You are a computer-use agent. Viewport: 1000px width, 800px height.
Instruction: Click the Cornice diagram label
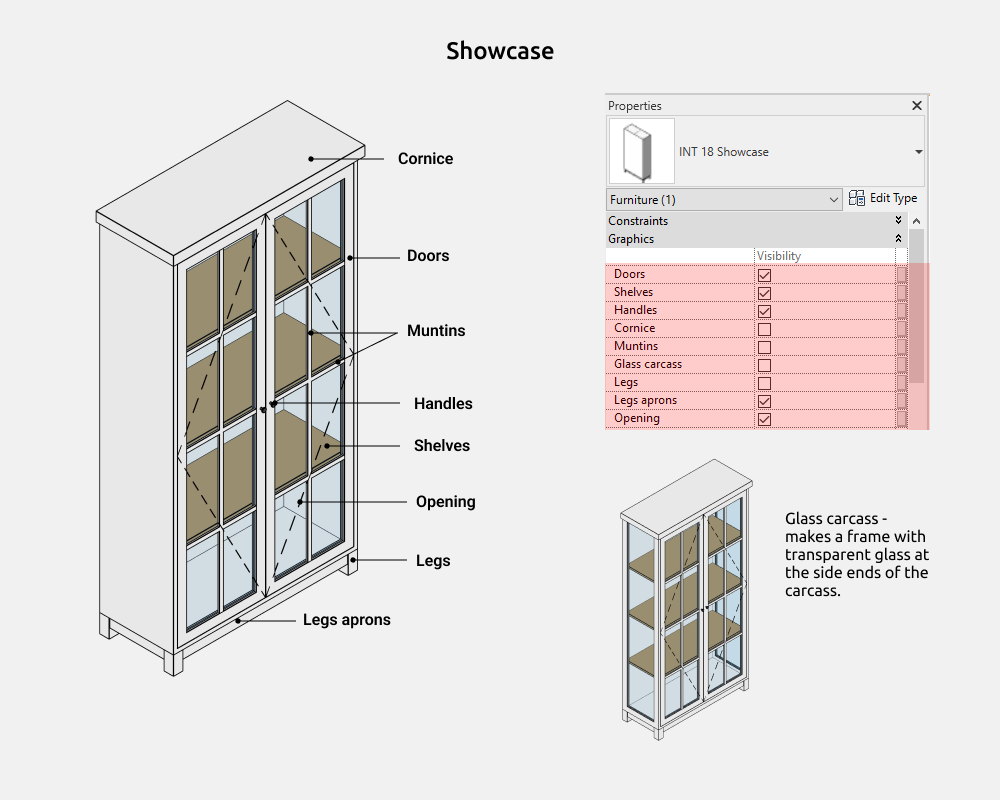click(425, 158)
